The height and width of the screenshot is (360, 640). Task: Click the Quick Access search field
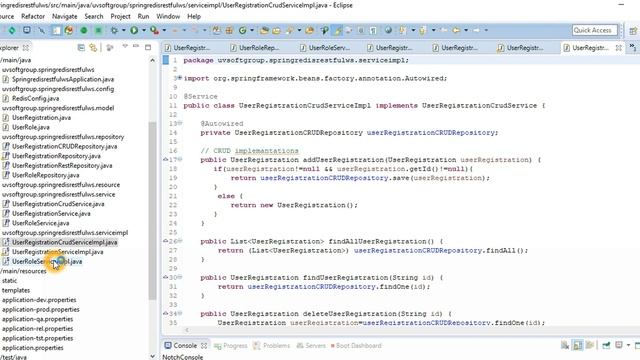click(x=594, y=30)
